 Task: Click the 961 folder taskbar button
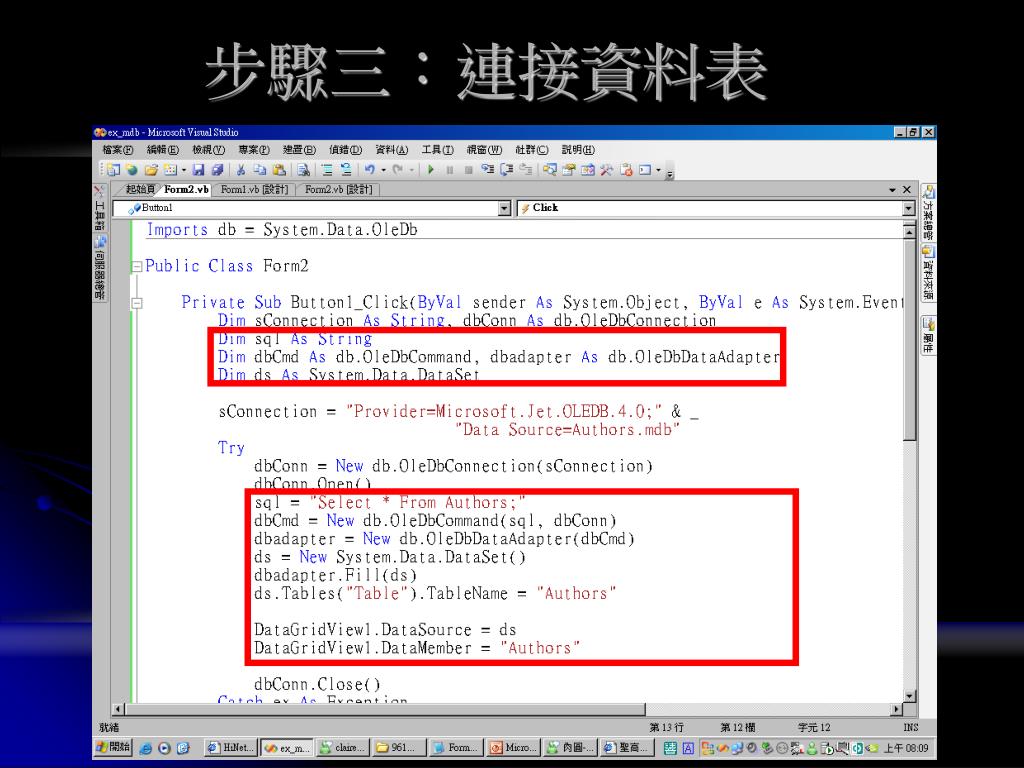pyautogui.click(x=400, y=748)
